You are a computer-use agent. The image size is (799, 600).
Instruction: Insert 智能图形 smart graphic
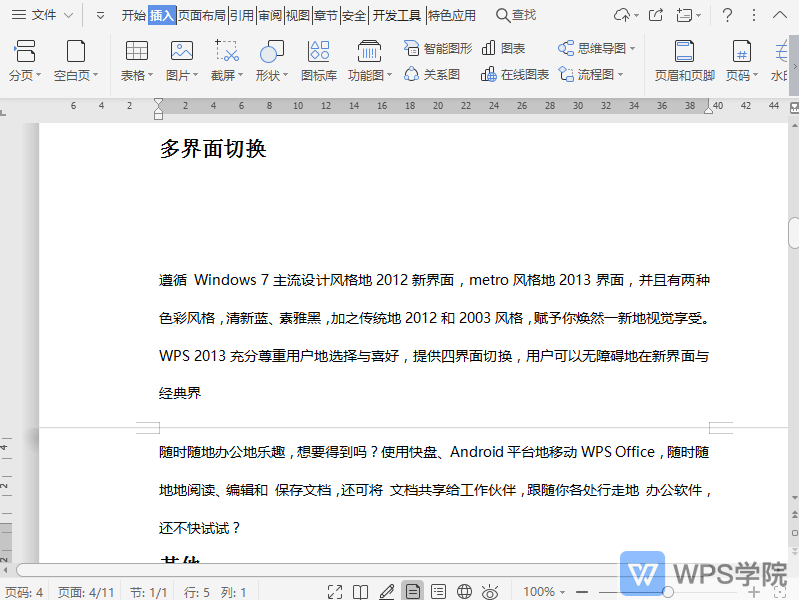[x=438, y=48]
